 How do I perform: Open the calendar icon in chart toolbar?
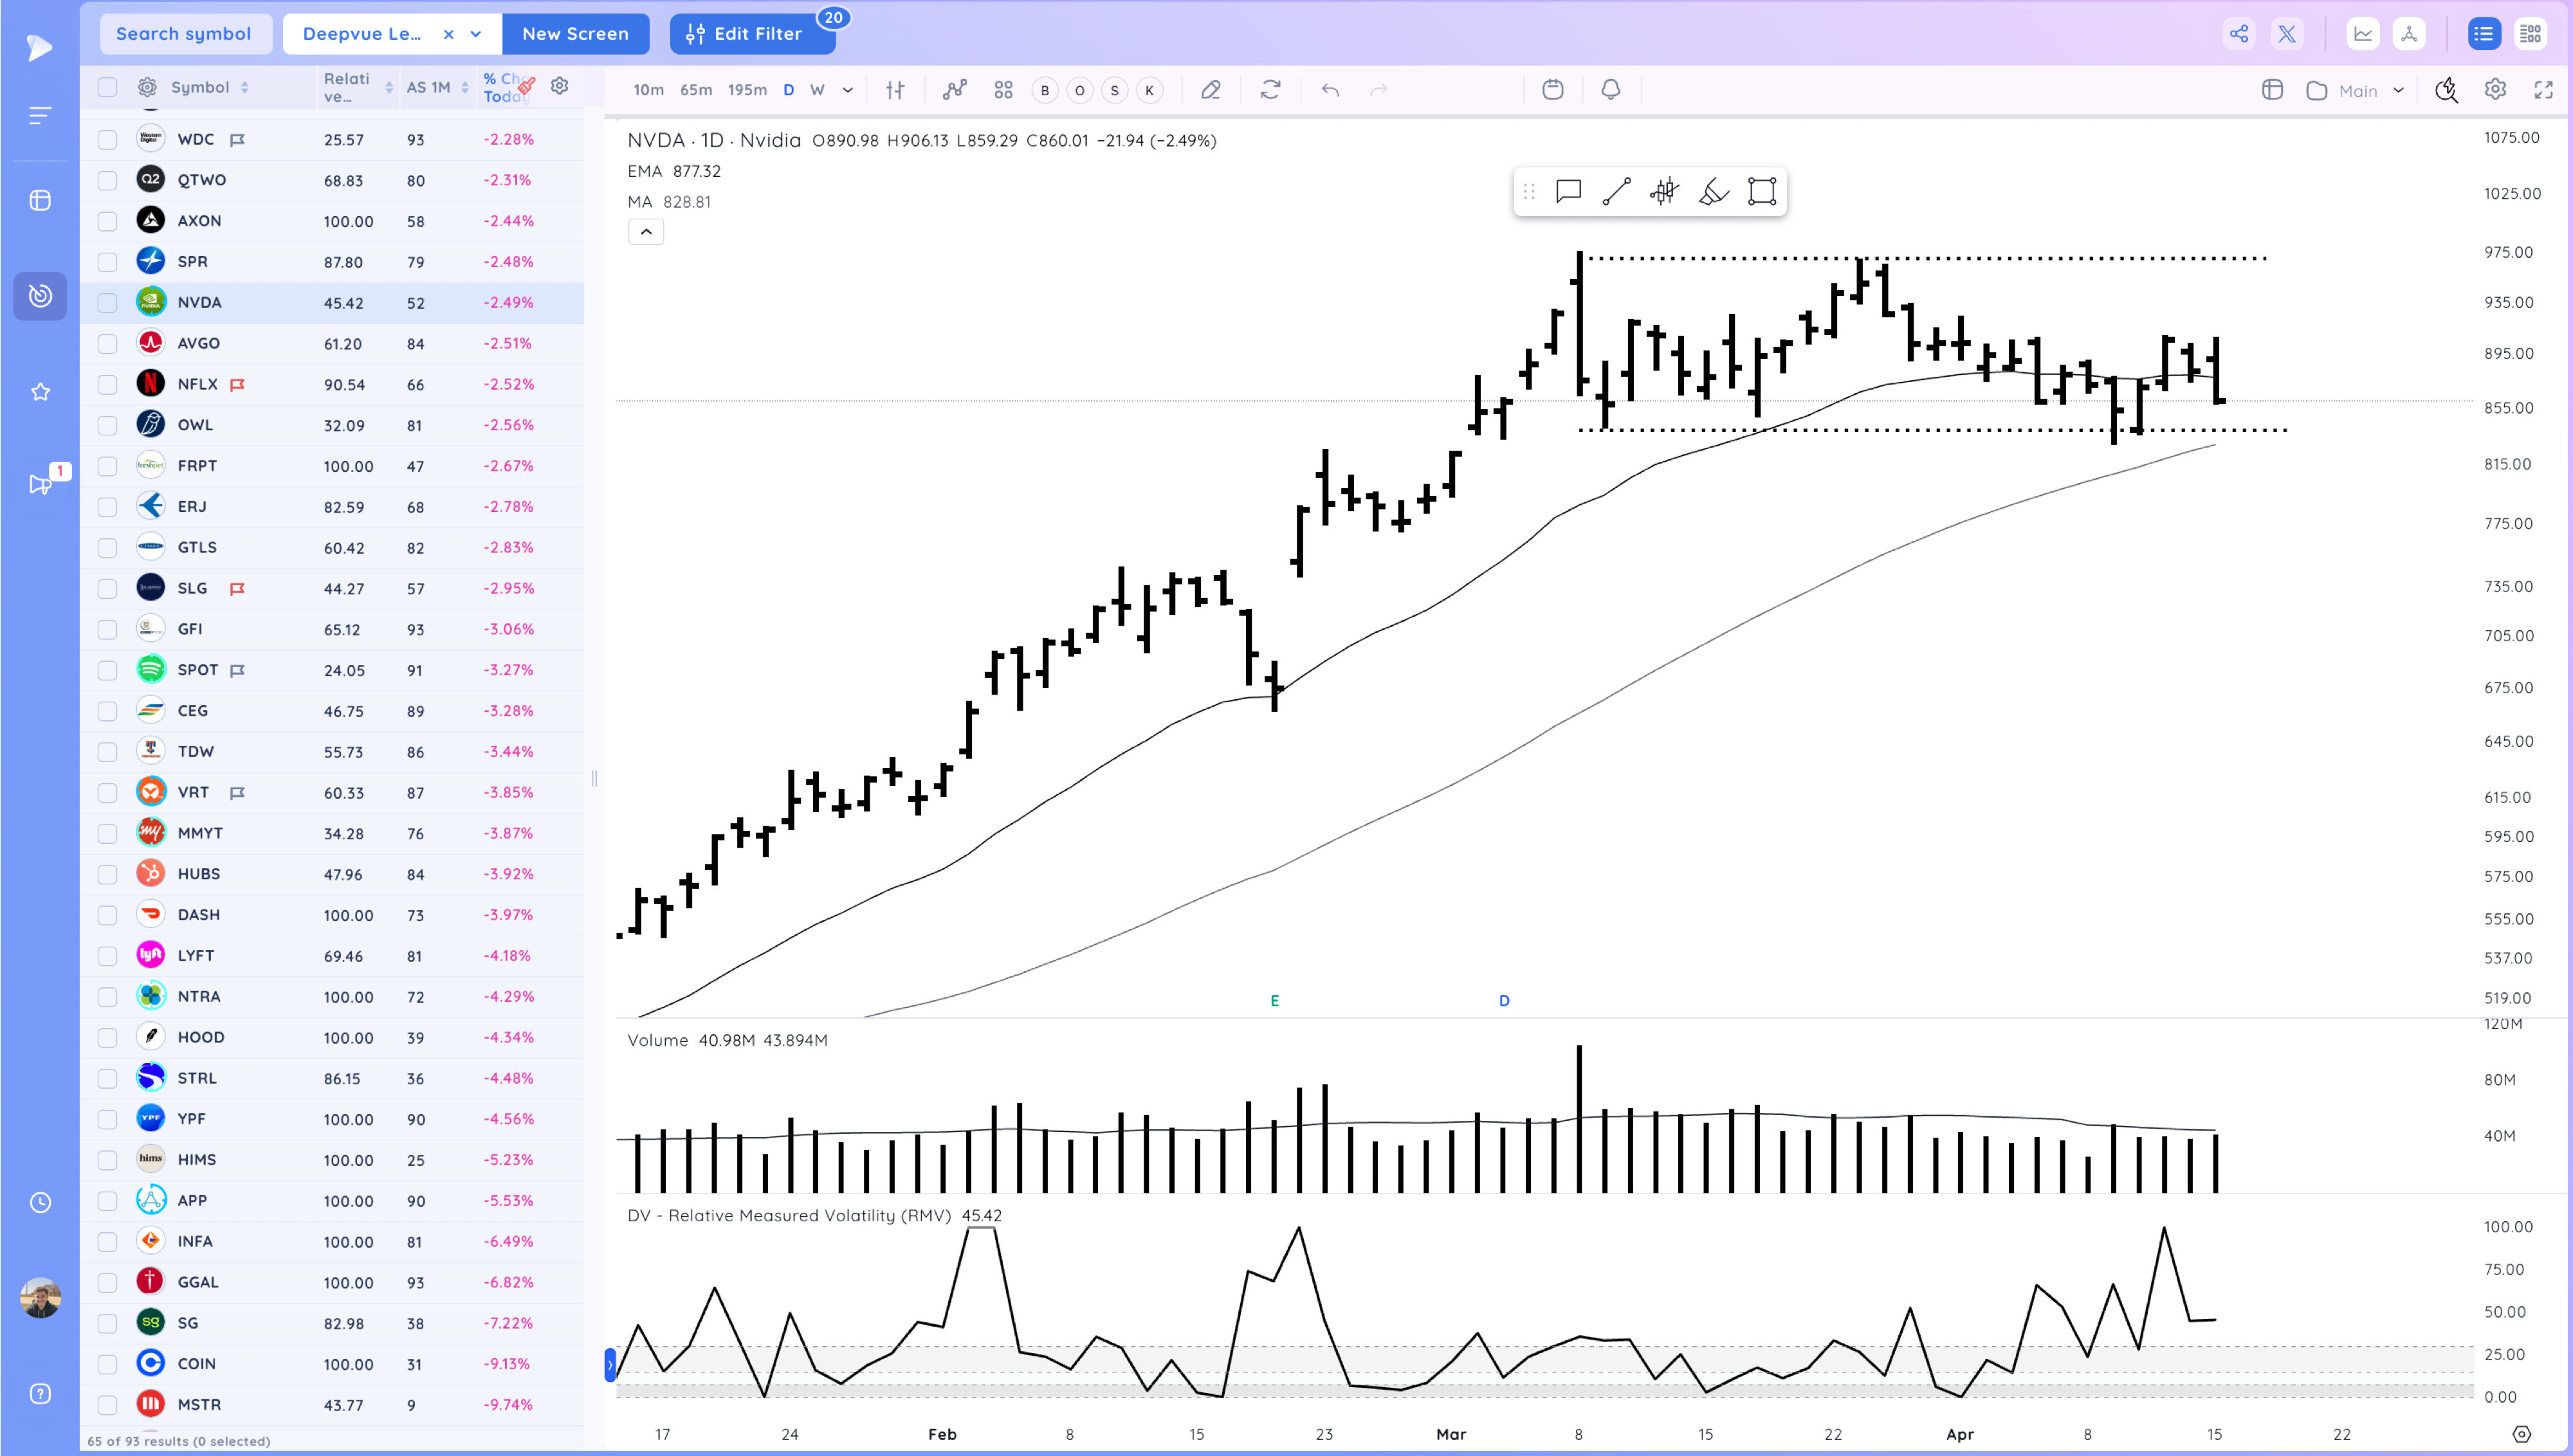[1553, 90]
